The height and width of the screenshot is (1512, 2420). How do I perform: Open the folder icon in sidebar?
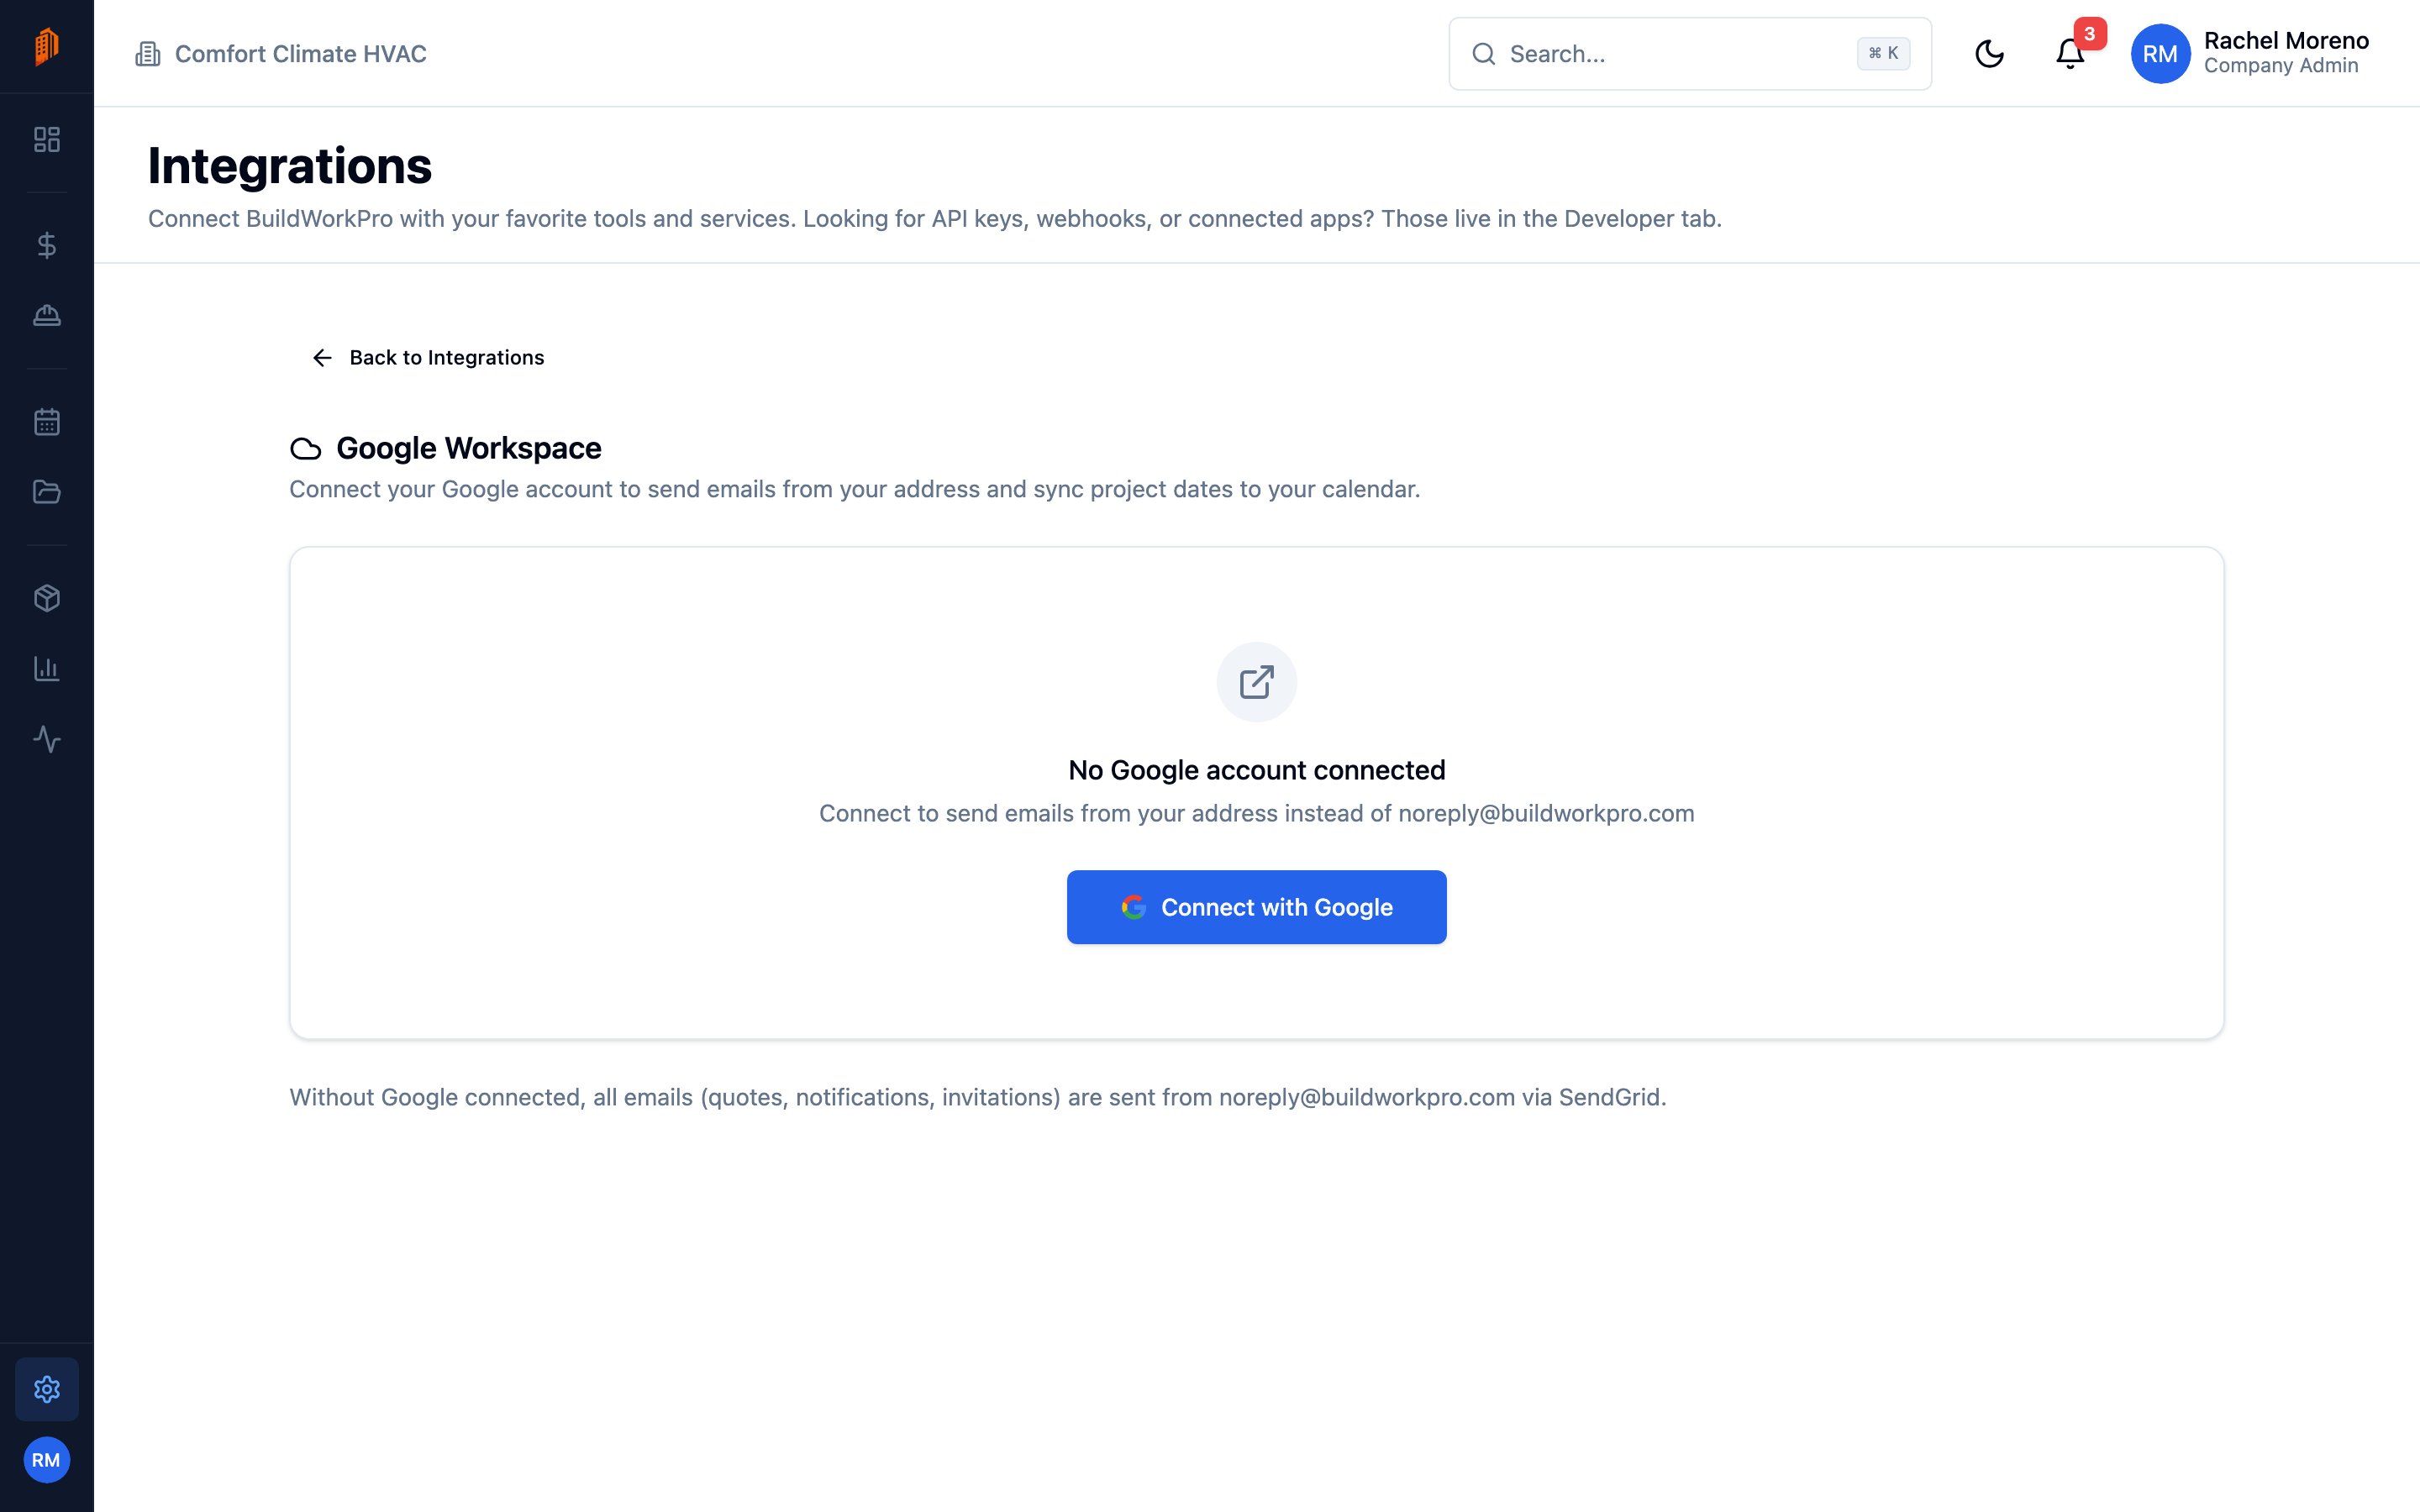point(47,492)
